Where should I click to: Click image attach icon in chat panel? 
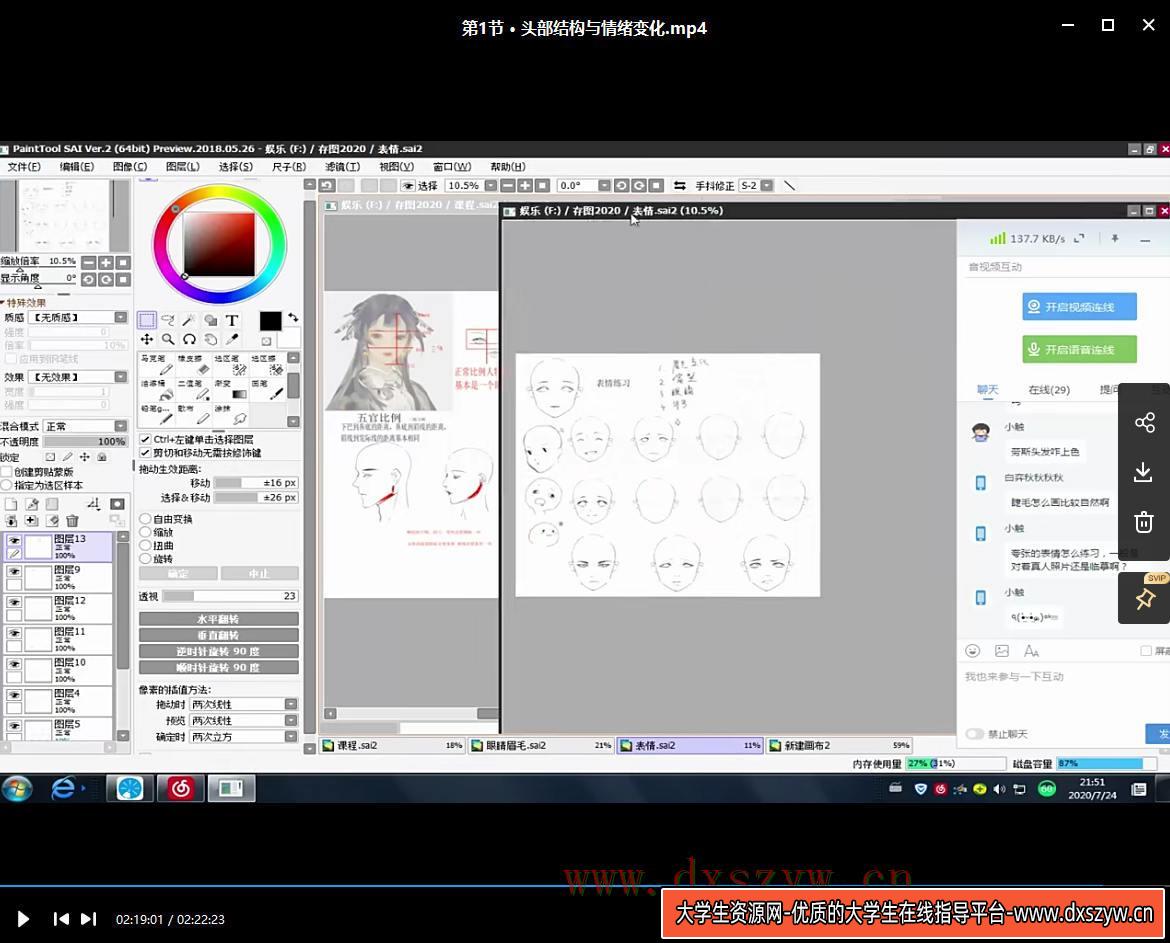pyautogui.click(x=1002, y=651)
